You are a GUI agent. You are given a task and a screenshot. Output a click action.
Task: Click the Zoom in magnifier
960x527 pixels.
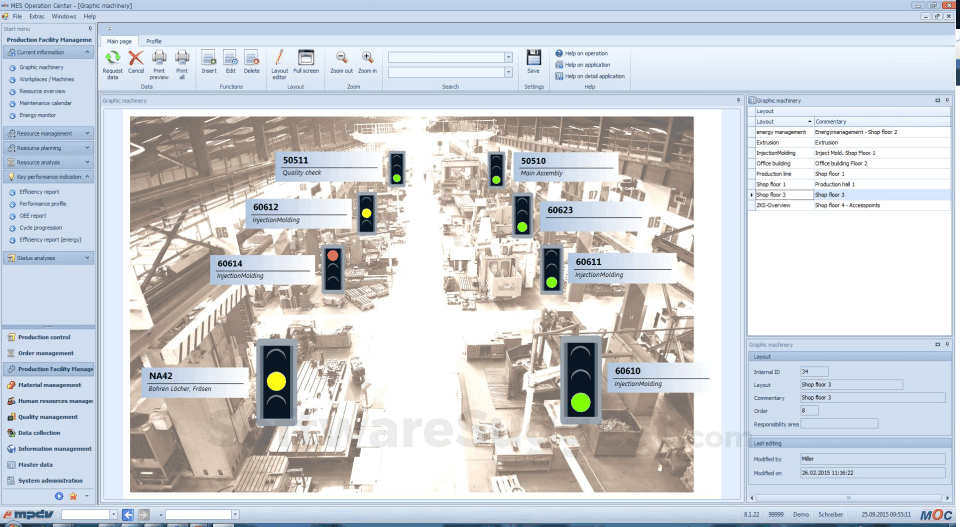pyautogui.click(x=367, y=58)
